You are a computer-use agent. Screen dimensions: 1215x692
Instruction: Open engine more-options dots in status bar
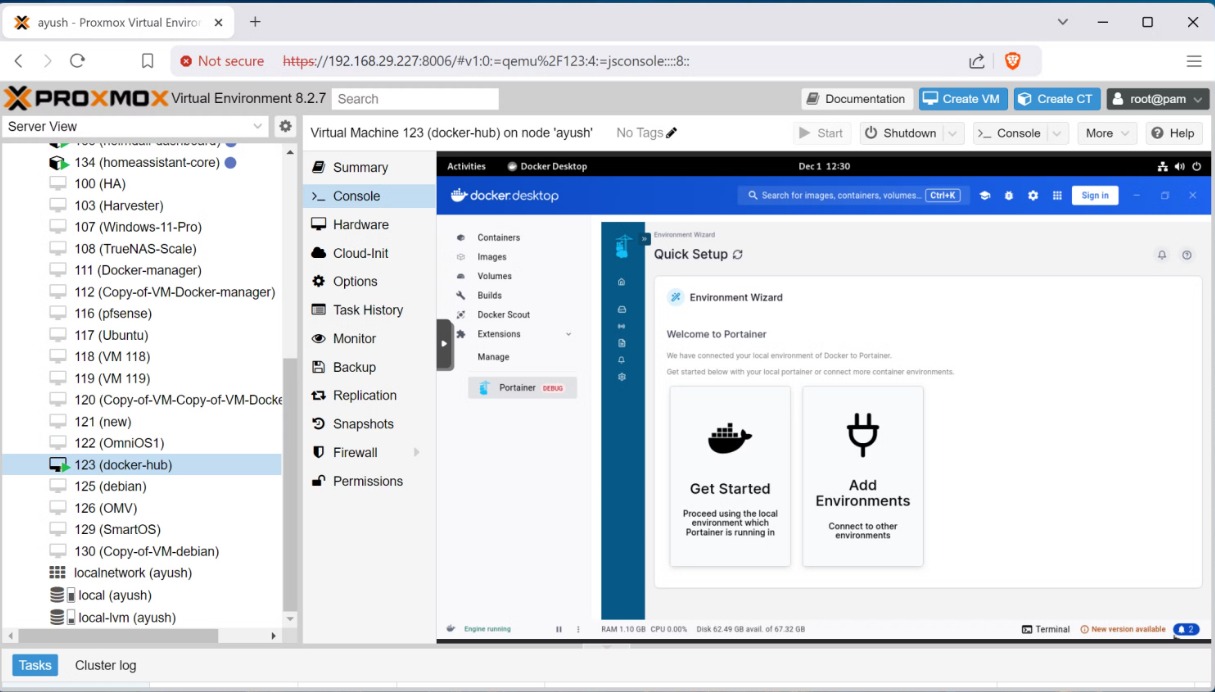coord(579,629)
